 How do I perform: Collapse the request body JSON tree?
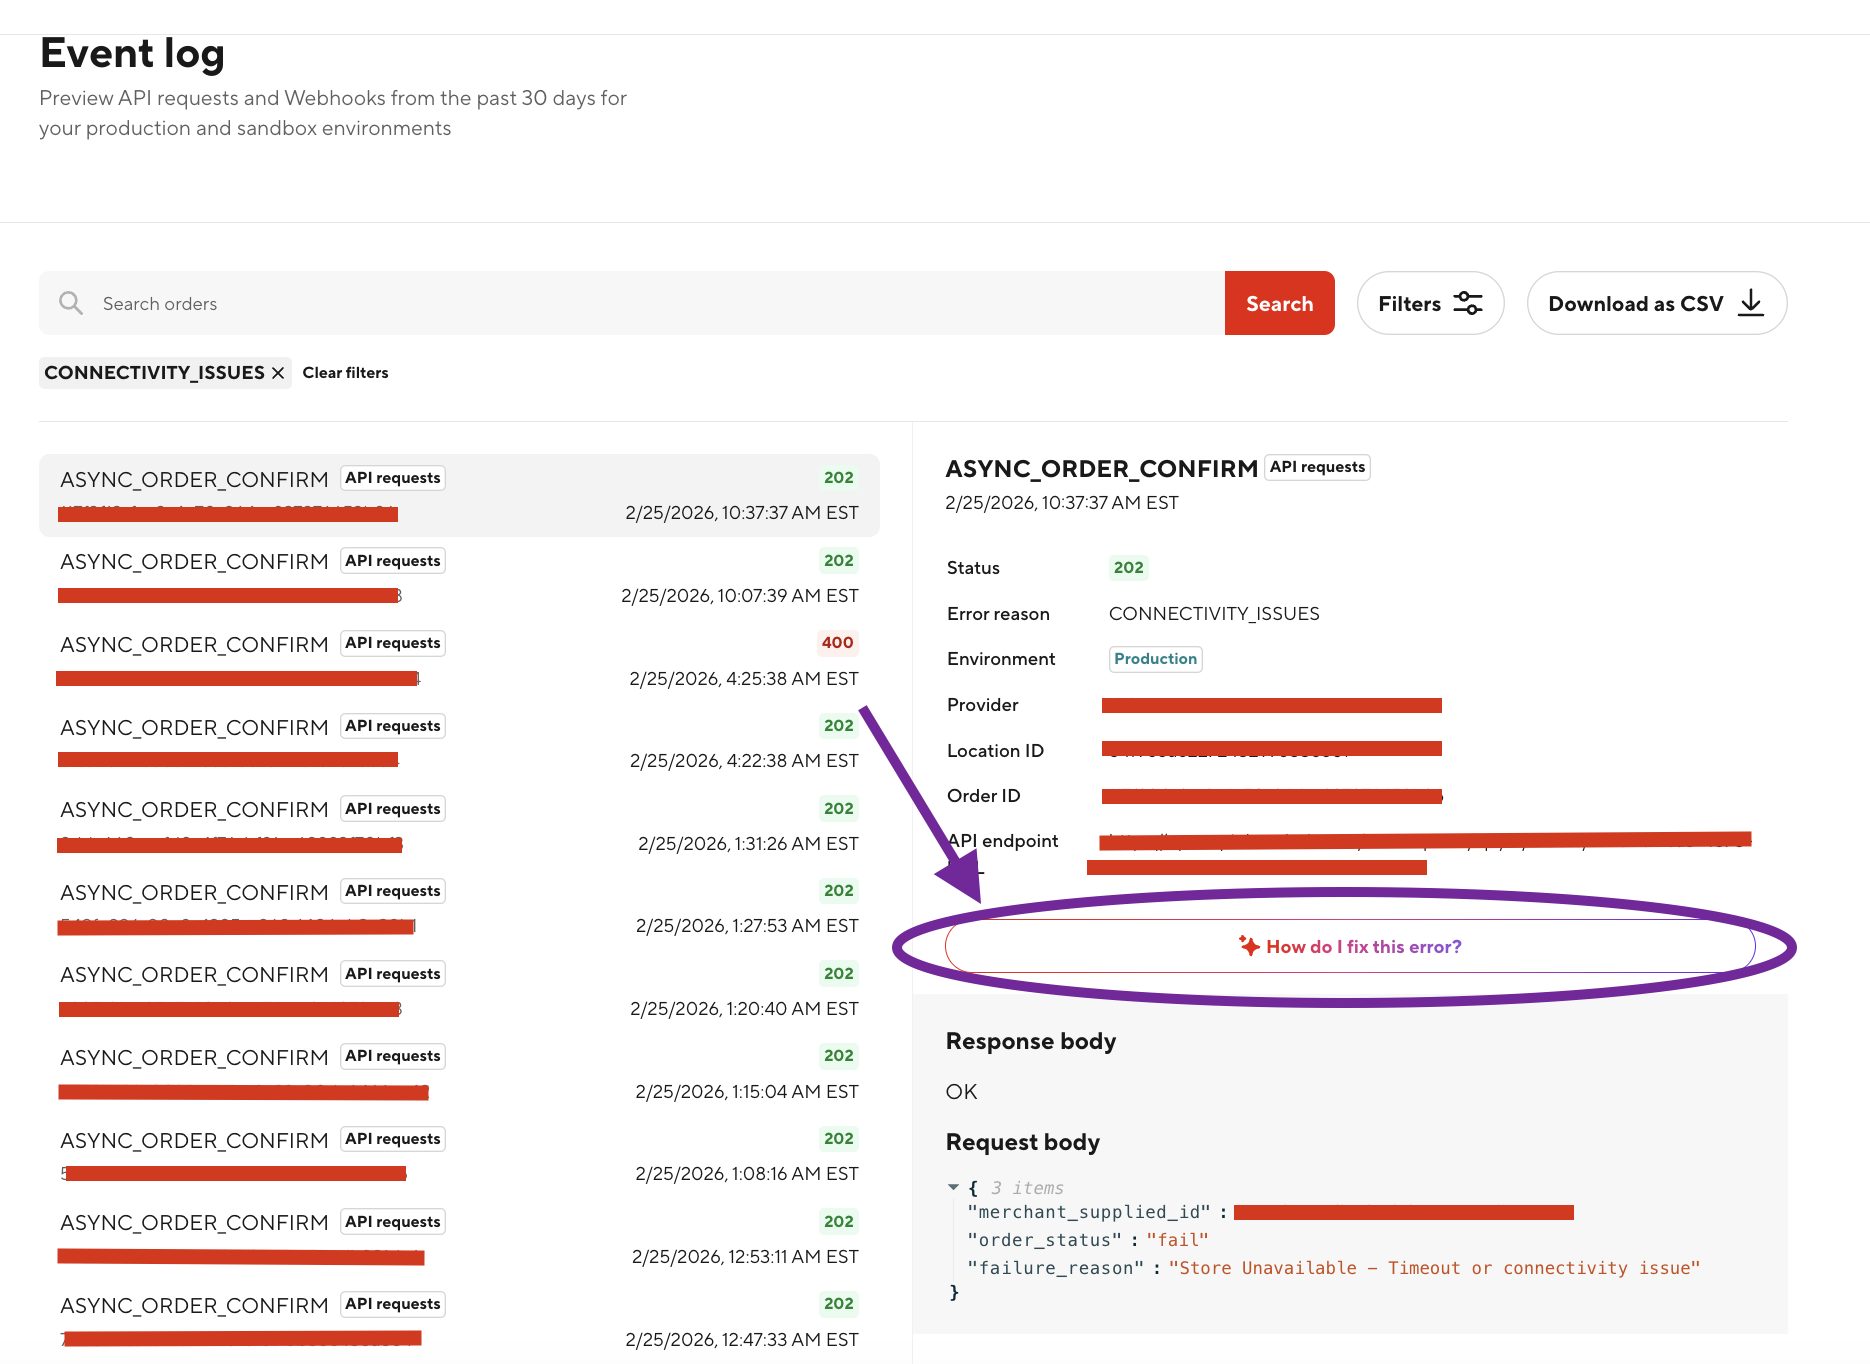coord(953,1187)
